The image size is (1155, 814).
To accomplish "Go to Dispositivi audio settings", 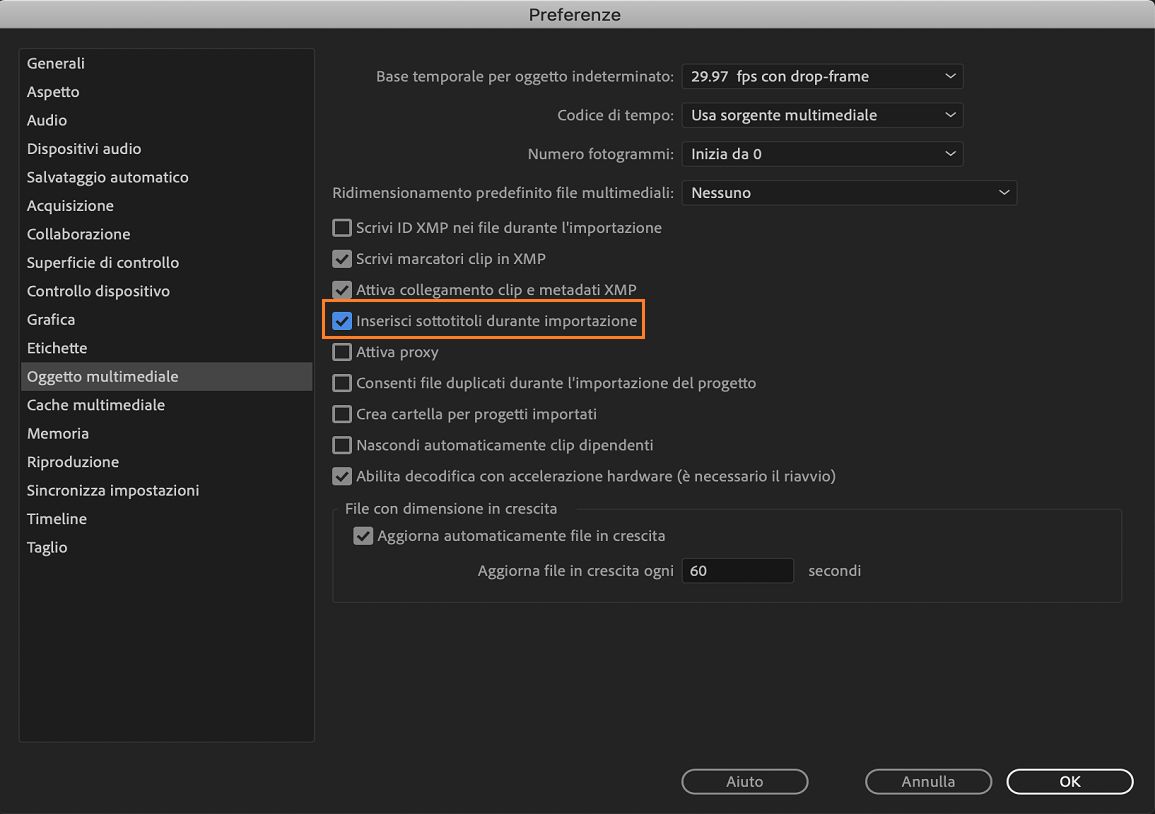I will [166, 149].
